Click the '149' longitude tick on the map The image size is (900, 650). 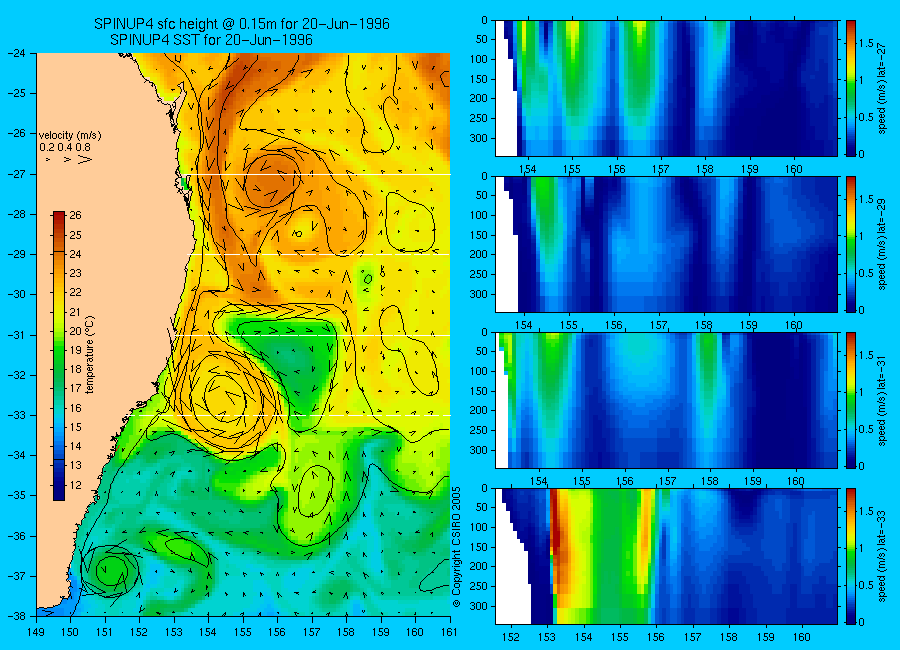coord(36,632)
